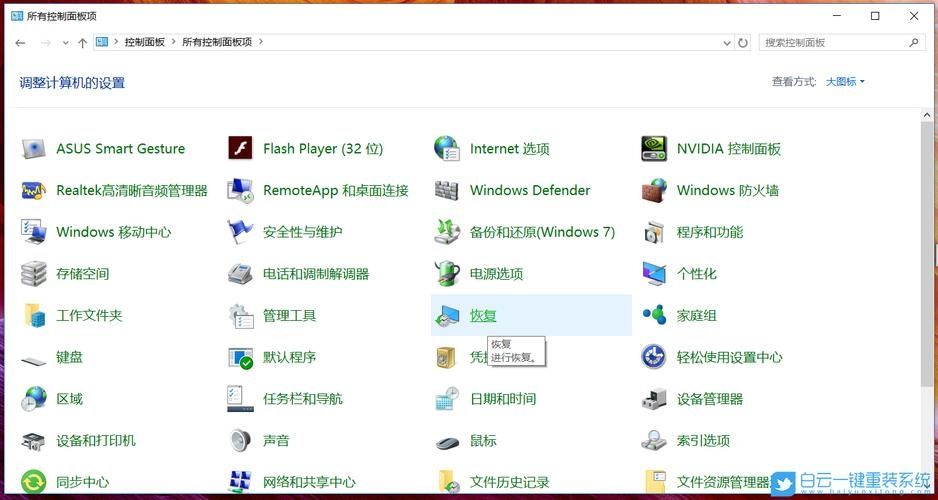Screen dimensions: 938x500
Task: Go up one level with up arrow
Action: [83, 42]
